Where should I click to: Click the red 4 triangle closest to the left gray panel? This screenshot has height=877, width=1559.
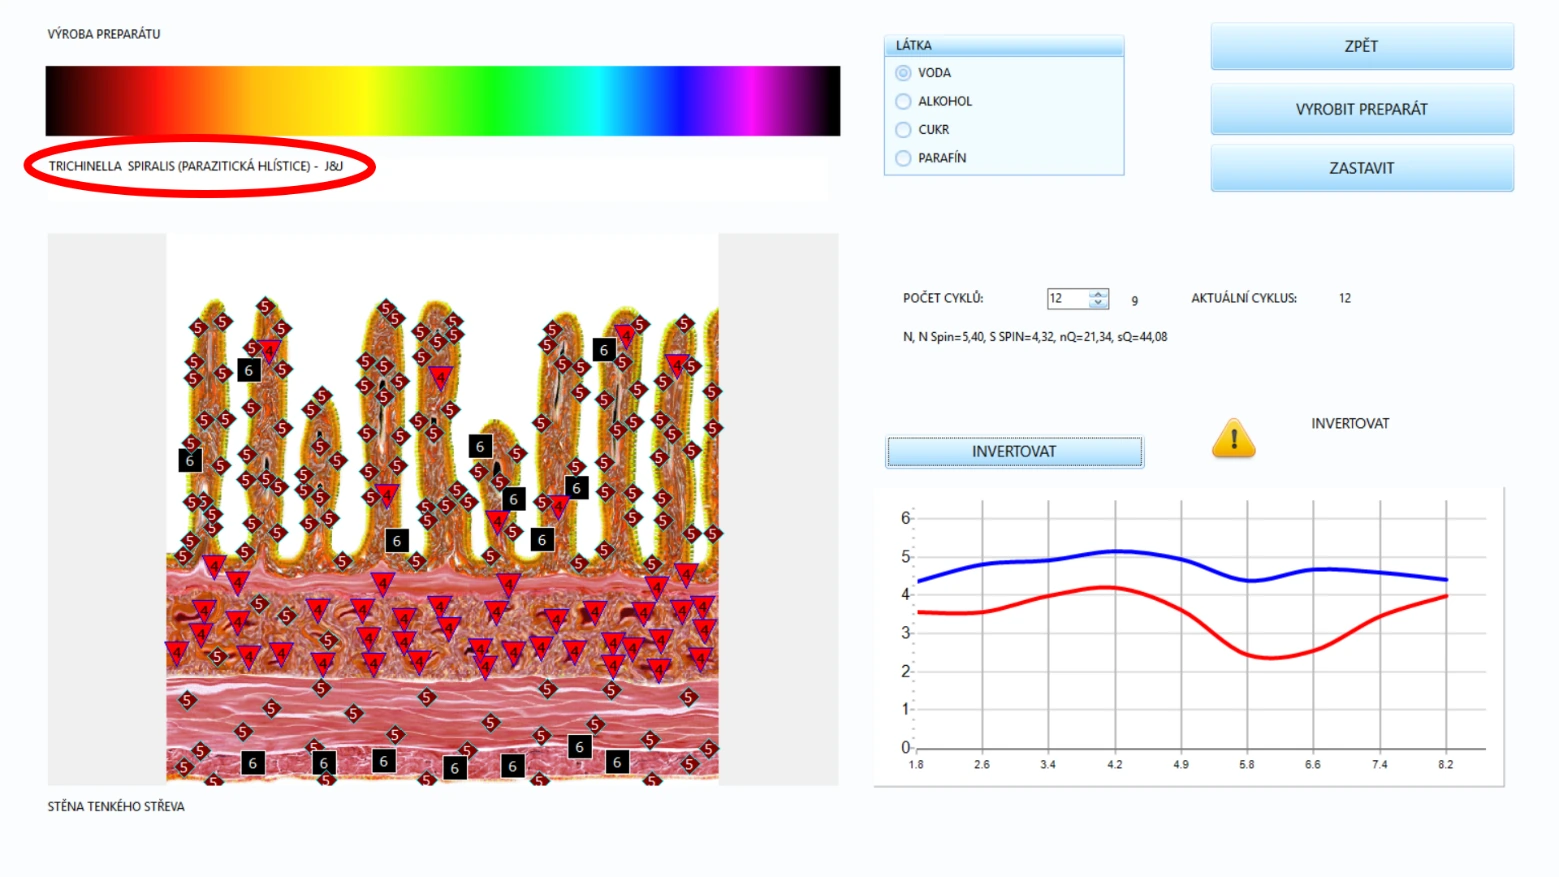click(x=177, y=652)
